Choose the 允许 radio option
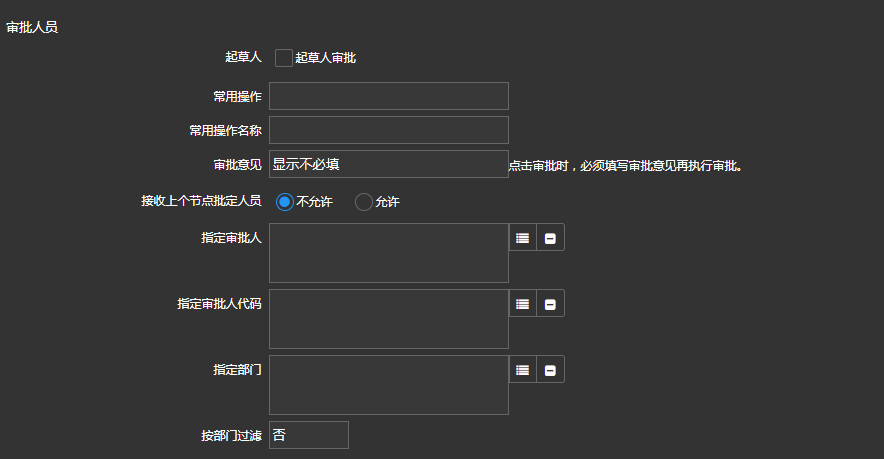Viewport: 884px width, 459px height. coord(364,202)
